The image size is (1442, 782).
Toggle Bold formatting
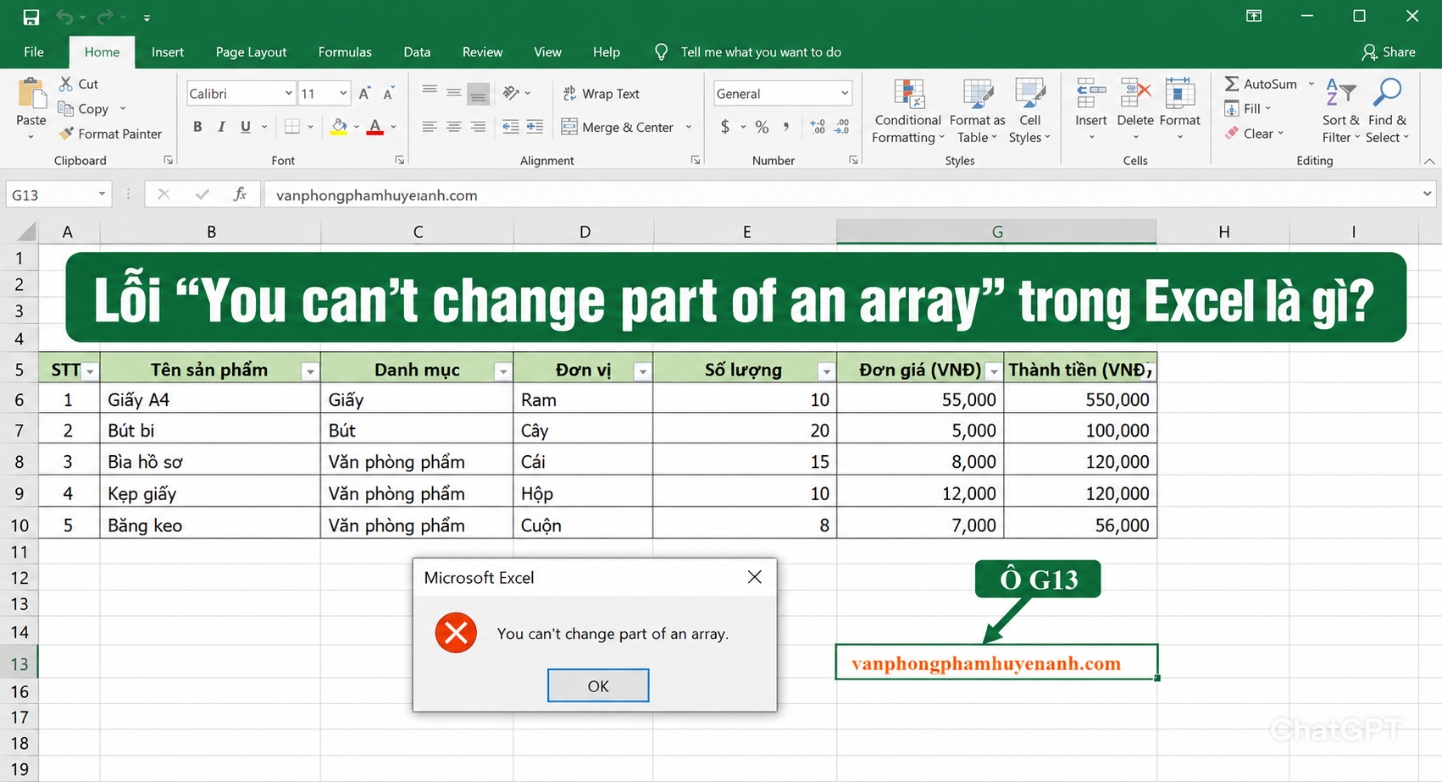197,127
